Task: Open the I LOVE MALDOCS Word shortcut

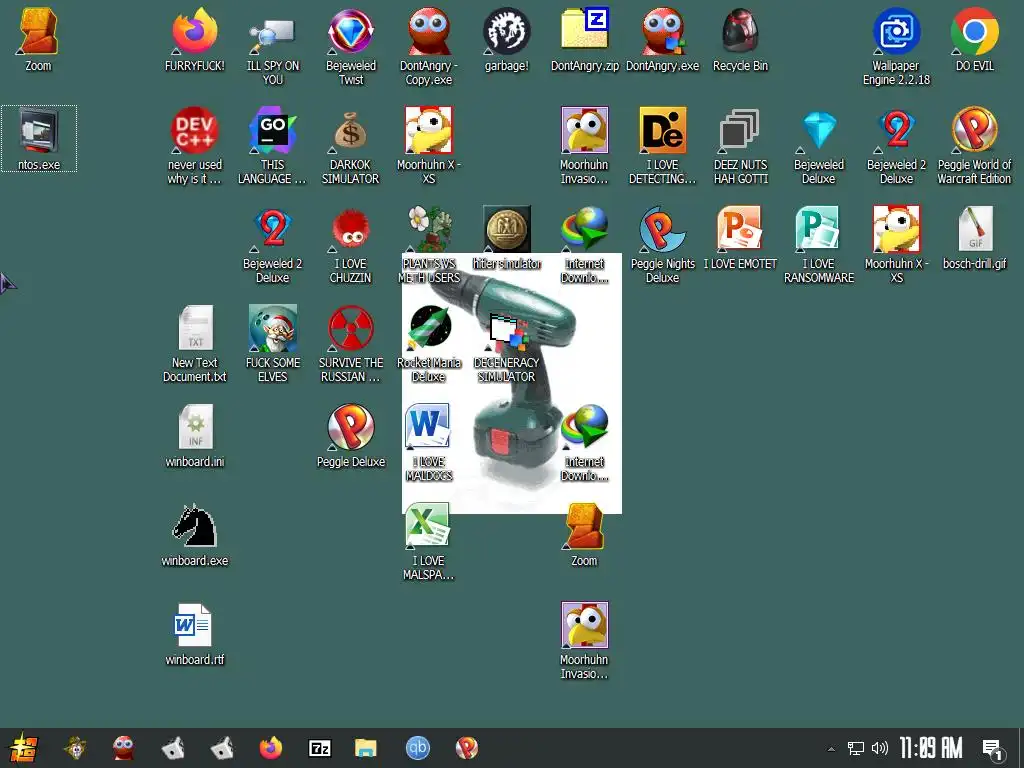Action: [x=428, y=443]
